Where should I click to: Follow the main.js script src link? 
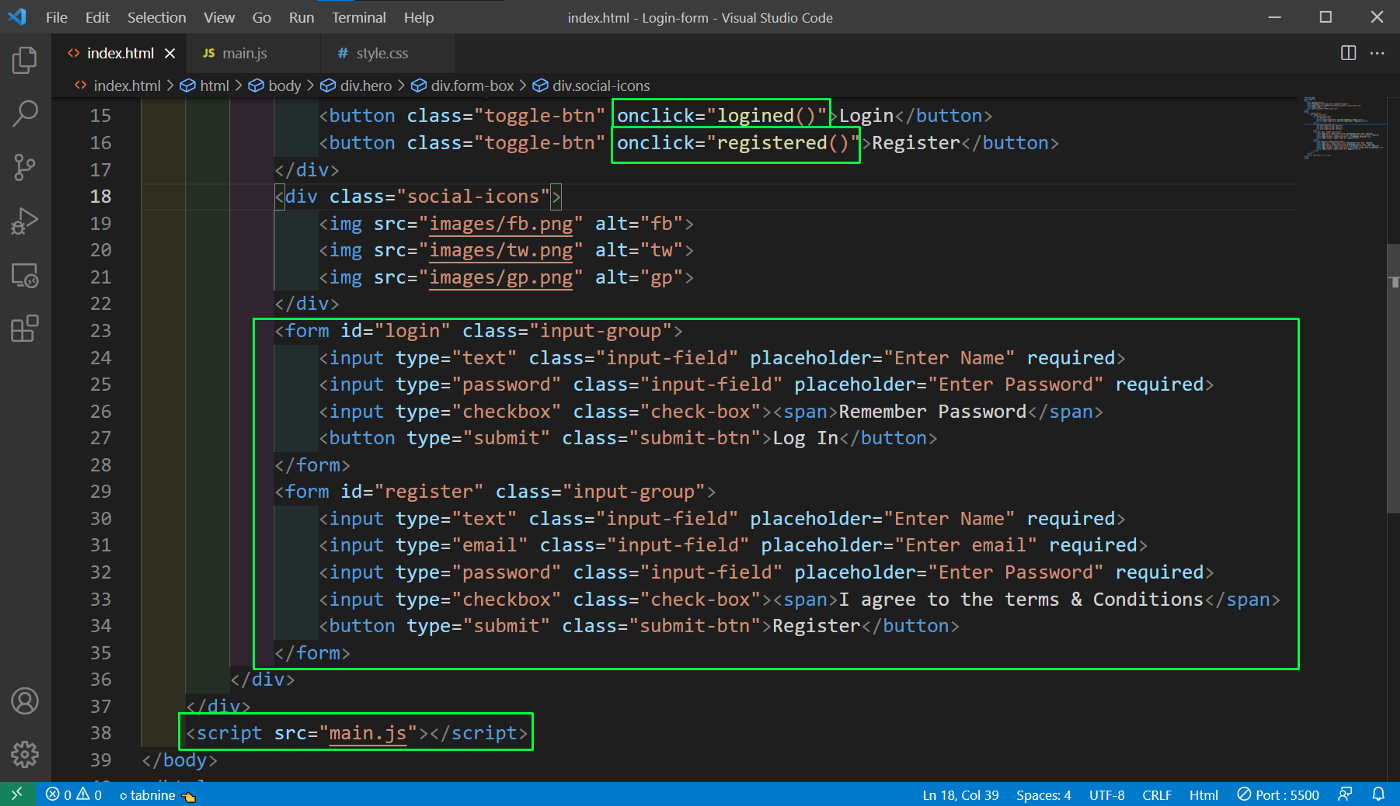coord(369,733)
